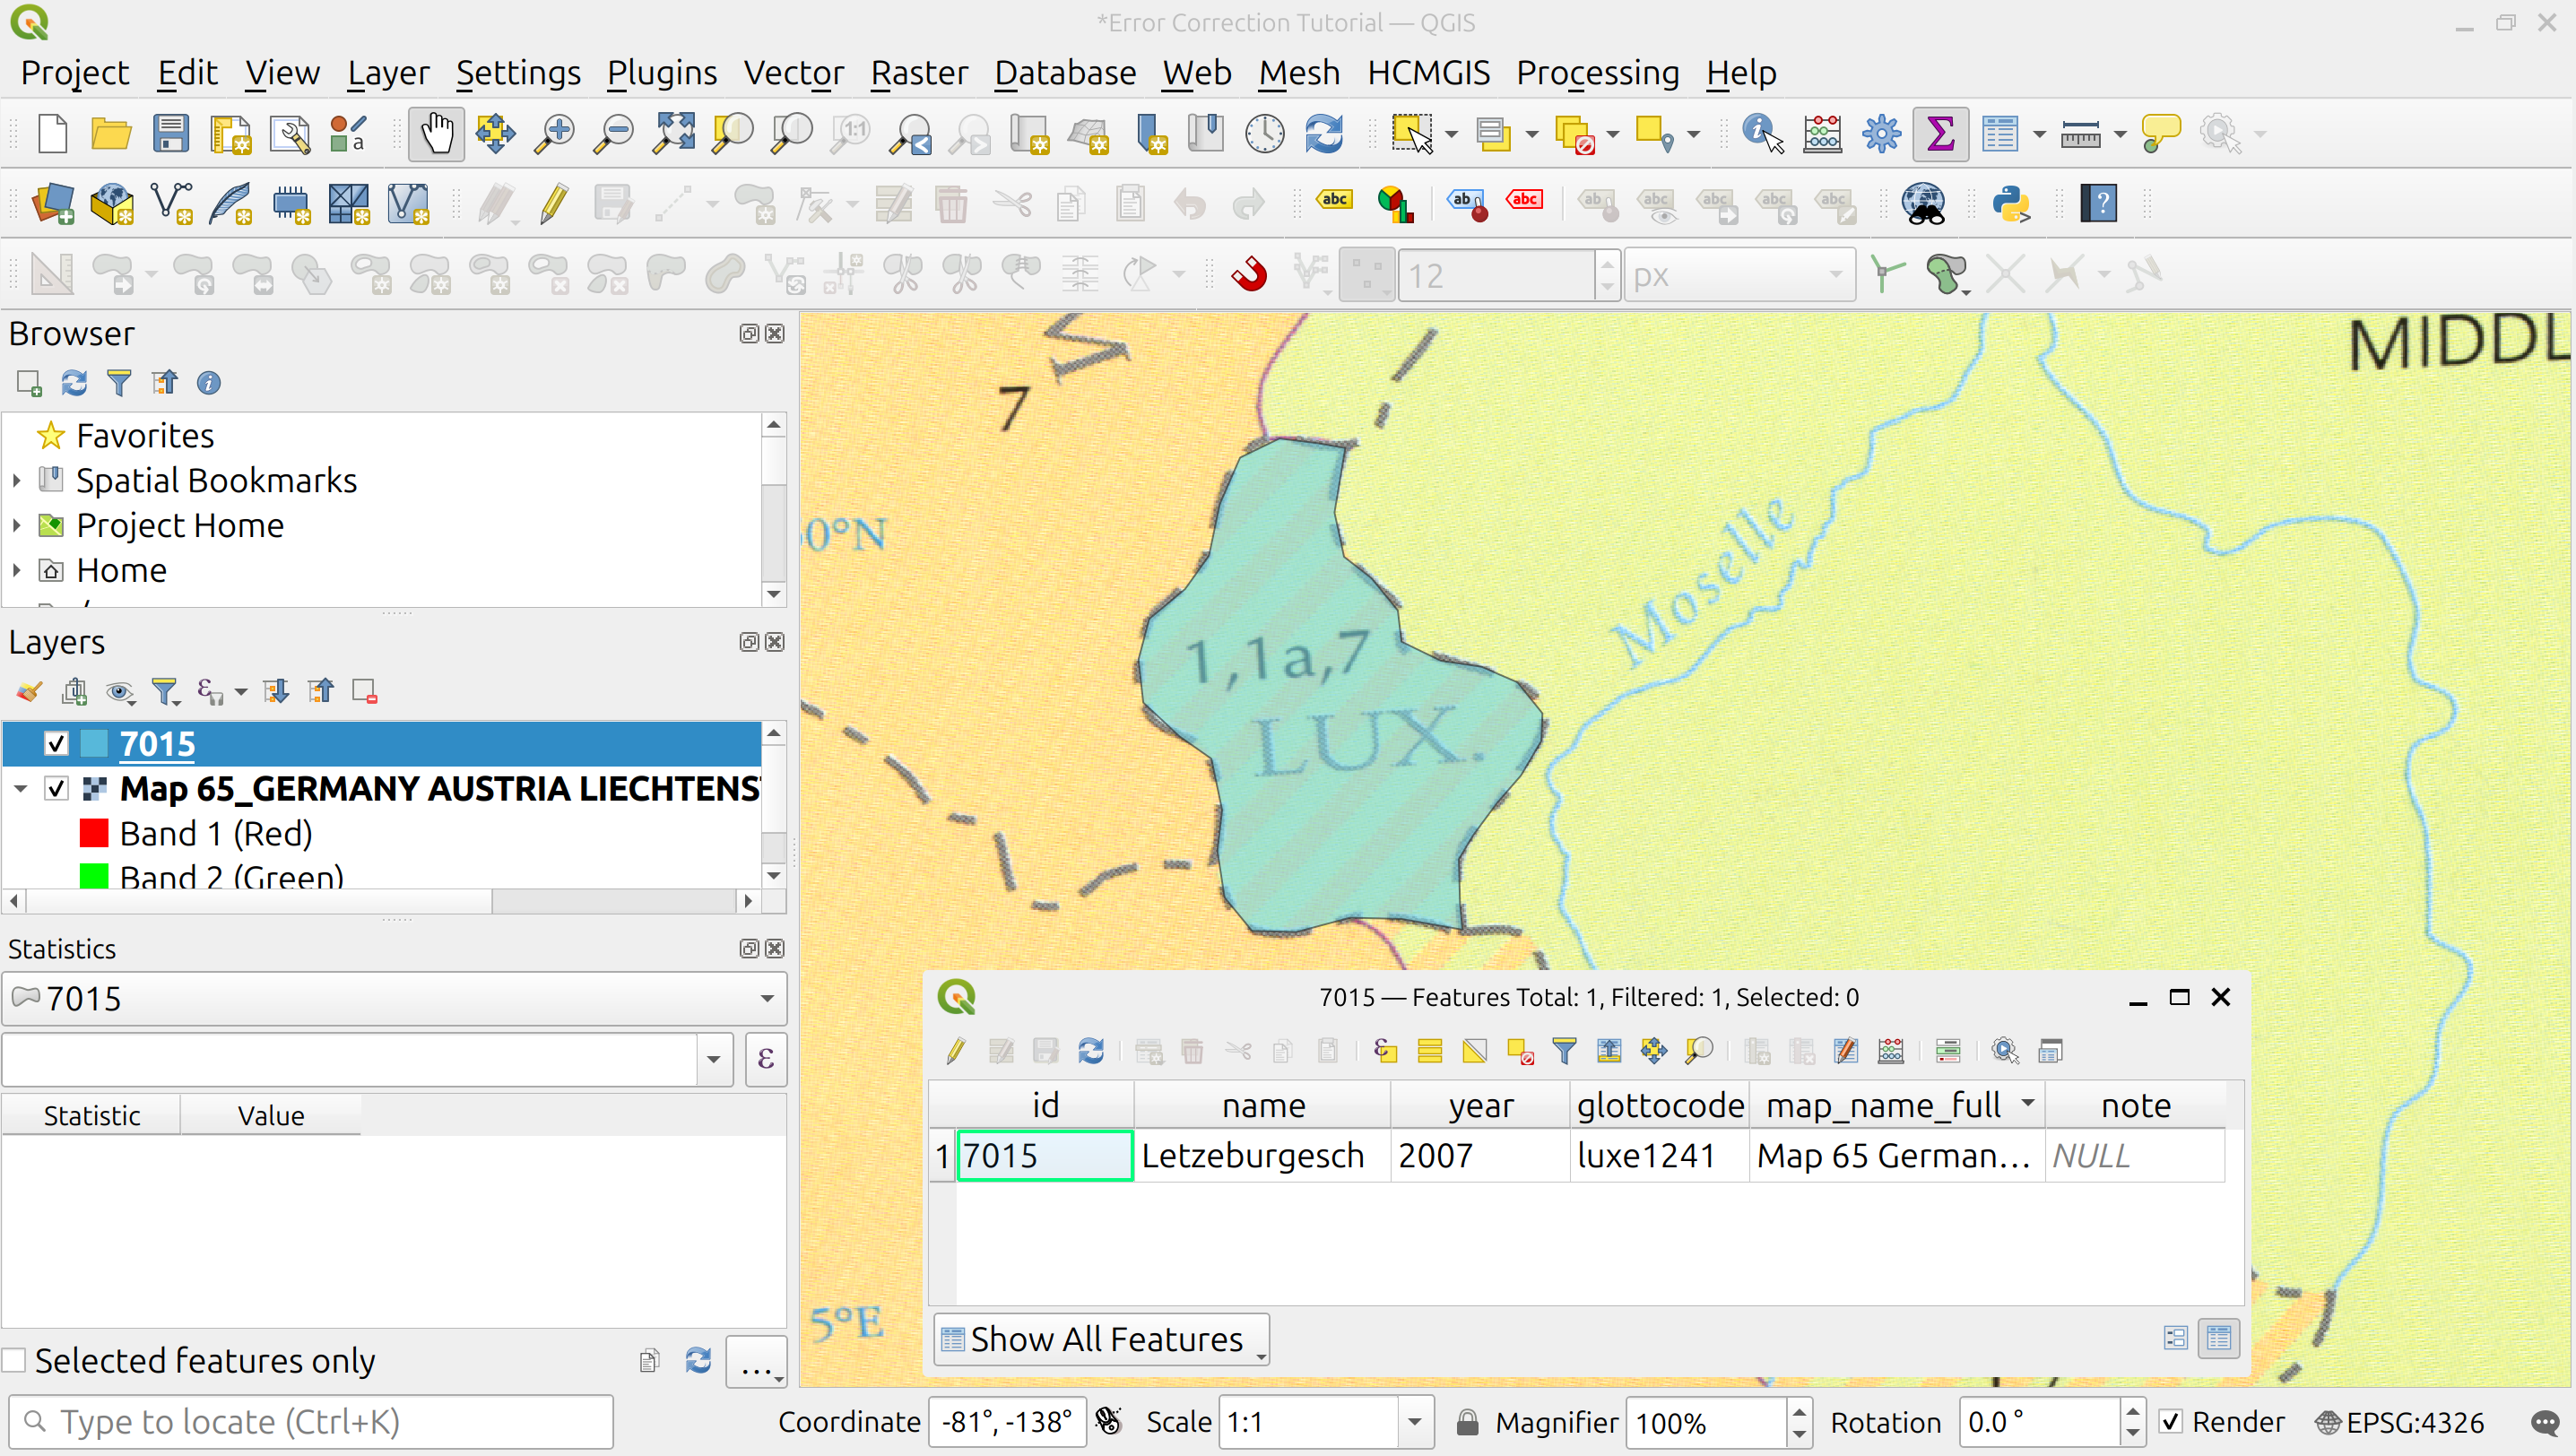
Task: Select the Pan Map hand tool
Action: [436, 134]
